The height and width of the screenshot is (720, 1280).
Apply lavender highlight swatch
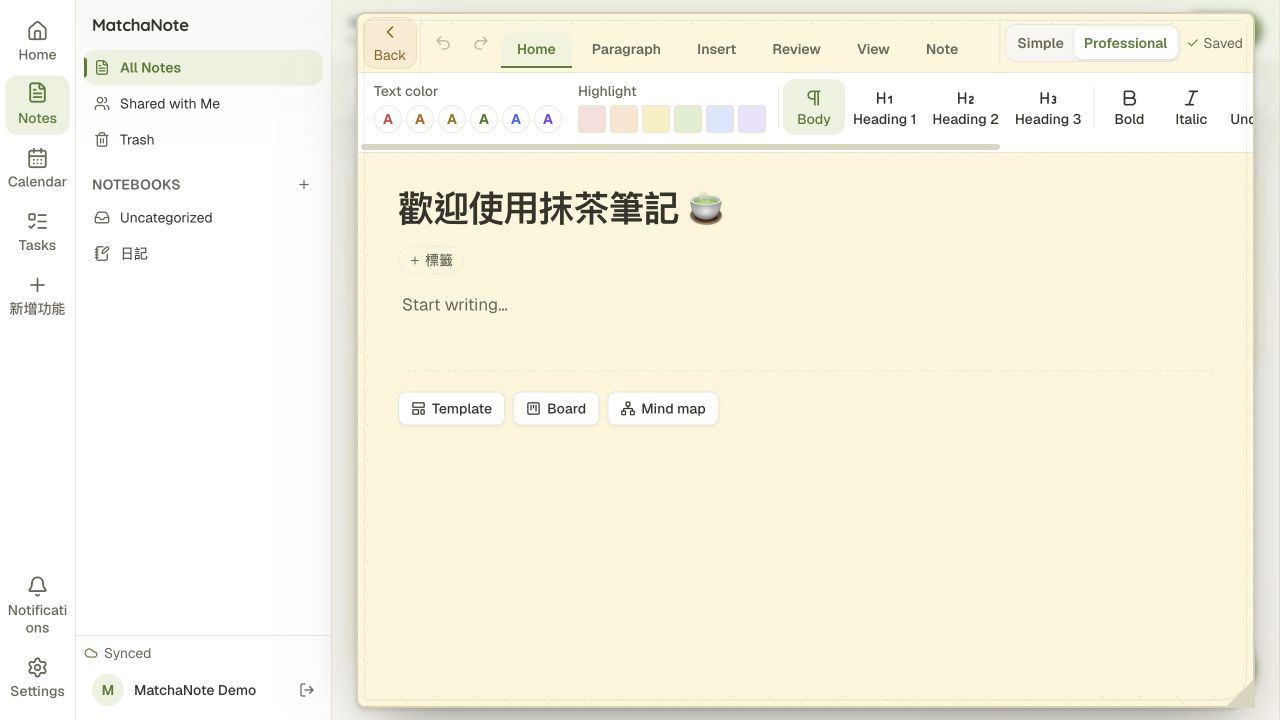pos(752,119)
